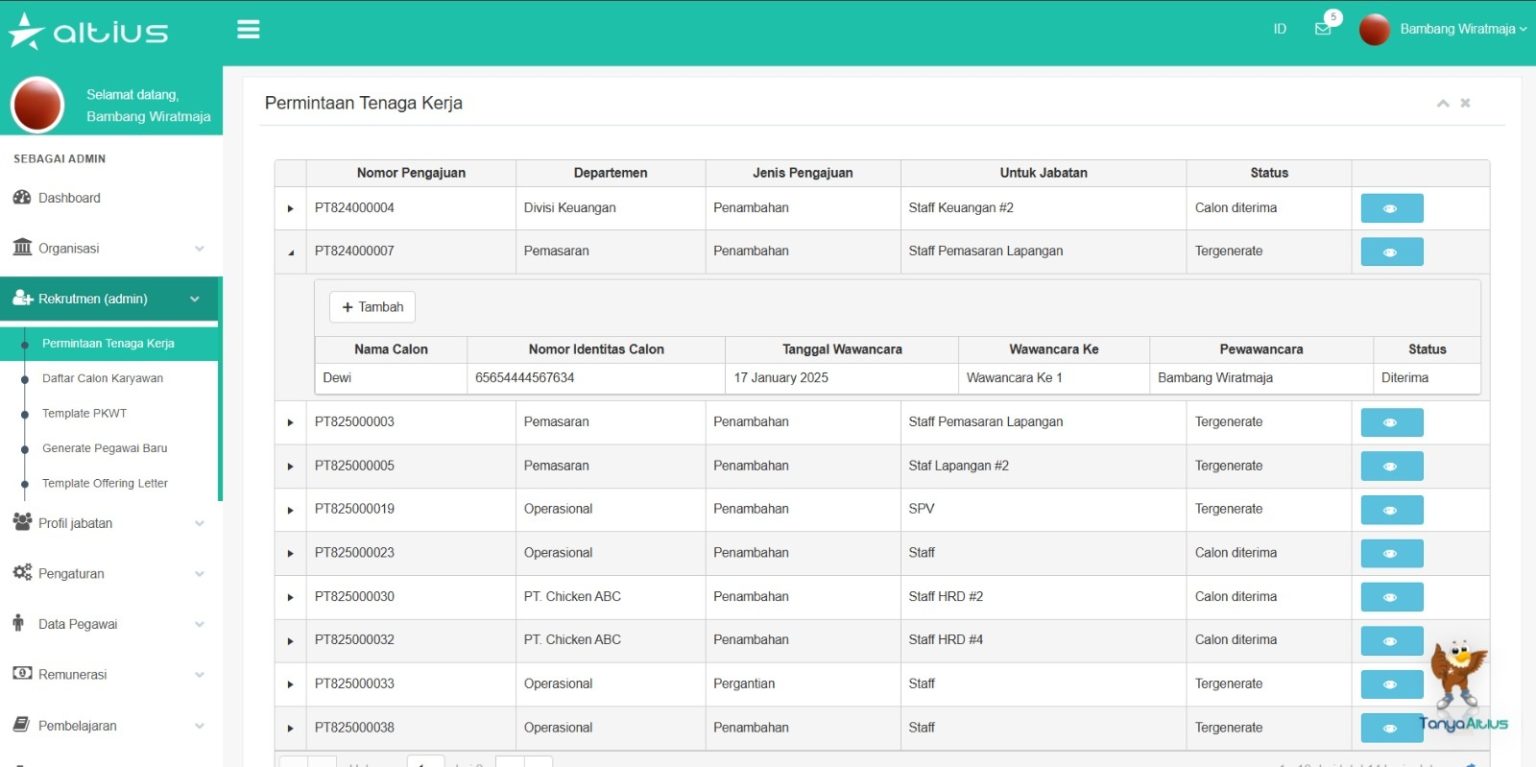Screen dimensions: 1536x767
Task: Close the Permintaan Tenaga Kerja panel
Action: [1465, 103]
